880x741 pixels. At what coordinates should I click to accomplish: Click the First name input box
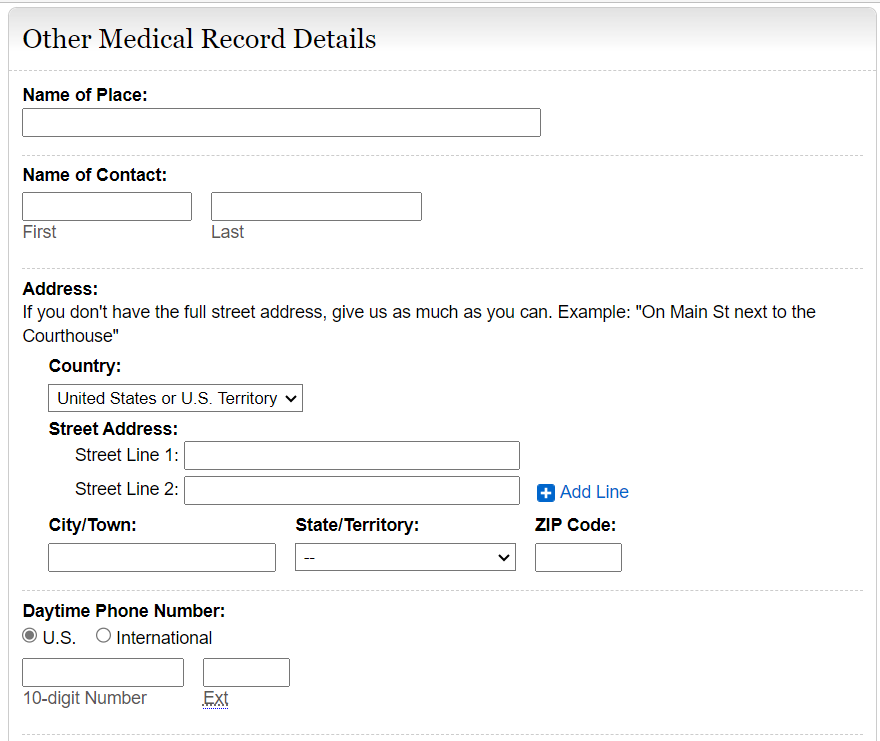[x=107, y=207]
